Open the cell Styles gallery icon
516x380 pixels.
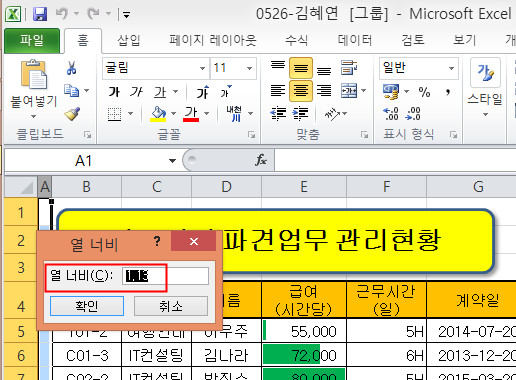(485, 73)
